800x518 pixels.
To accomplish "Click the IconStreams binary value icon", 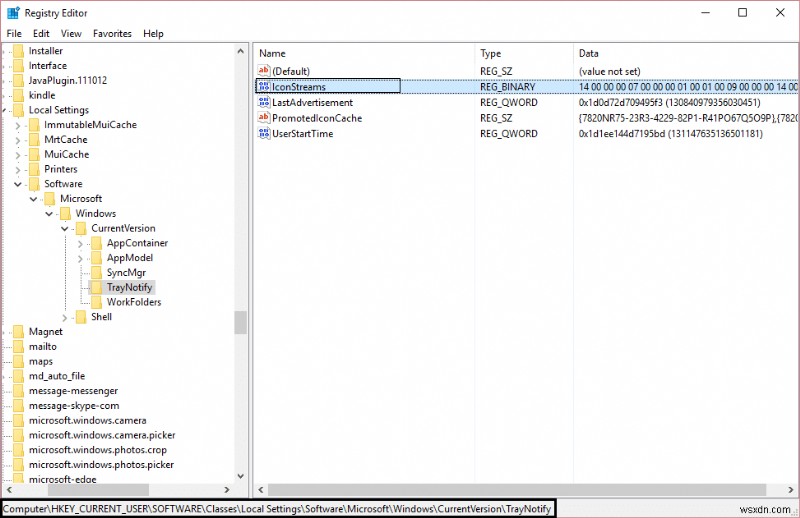I will point(264,86).
